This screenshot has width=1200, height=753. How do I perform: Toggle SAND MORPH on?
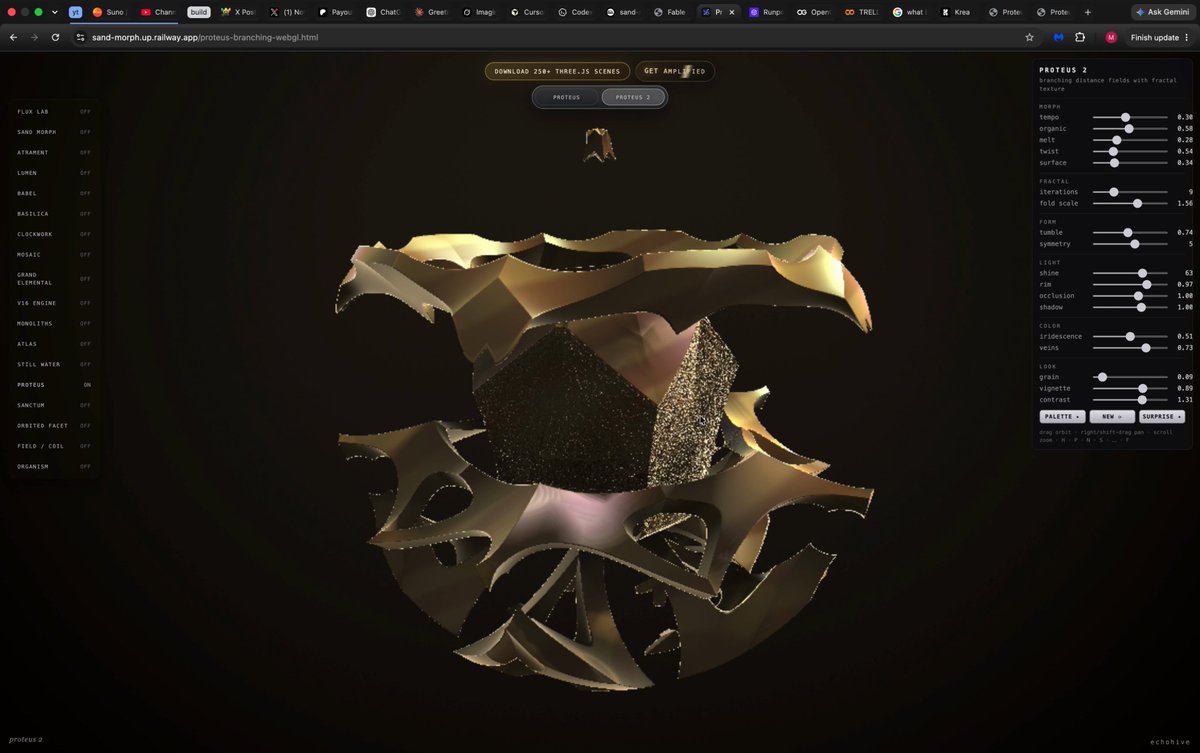click(x=54, y=132)
